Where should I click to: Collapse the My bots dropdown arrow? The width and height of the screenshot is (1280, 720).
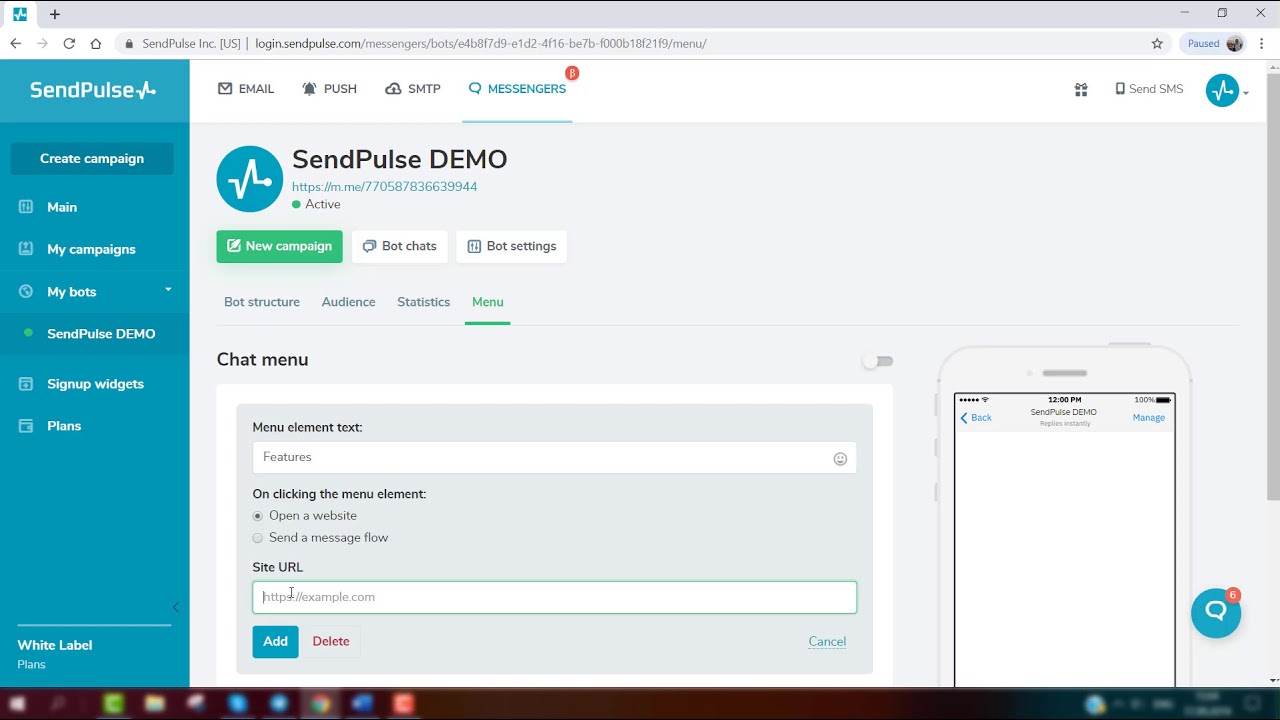(168, 290)
